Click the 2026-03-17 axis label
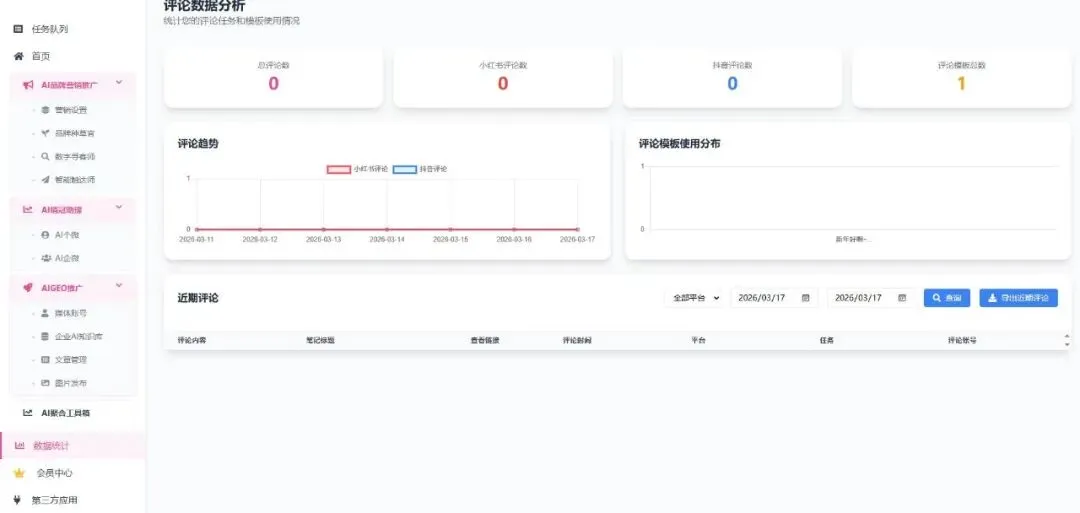Screen dimensions: 1080x513 [578, 240]
